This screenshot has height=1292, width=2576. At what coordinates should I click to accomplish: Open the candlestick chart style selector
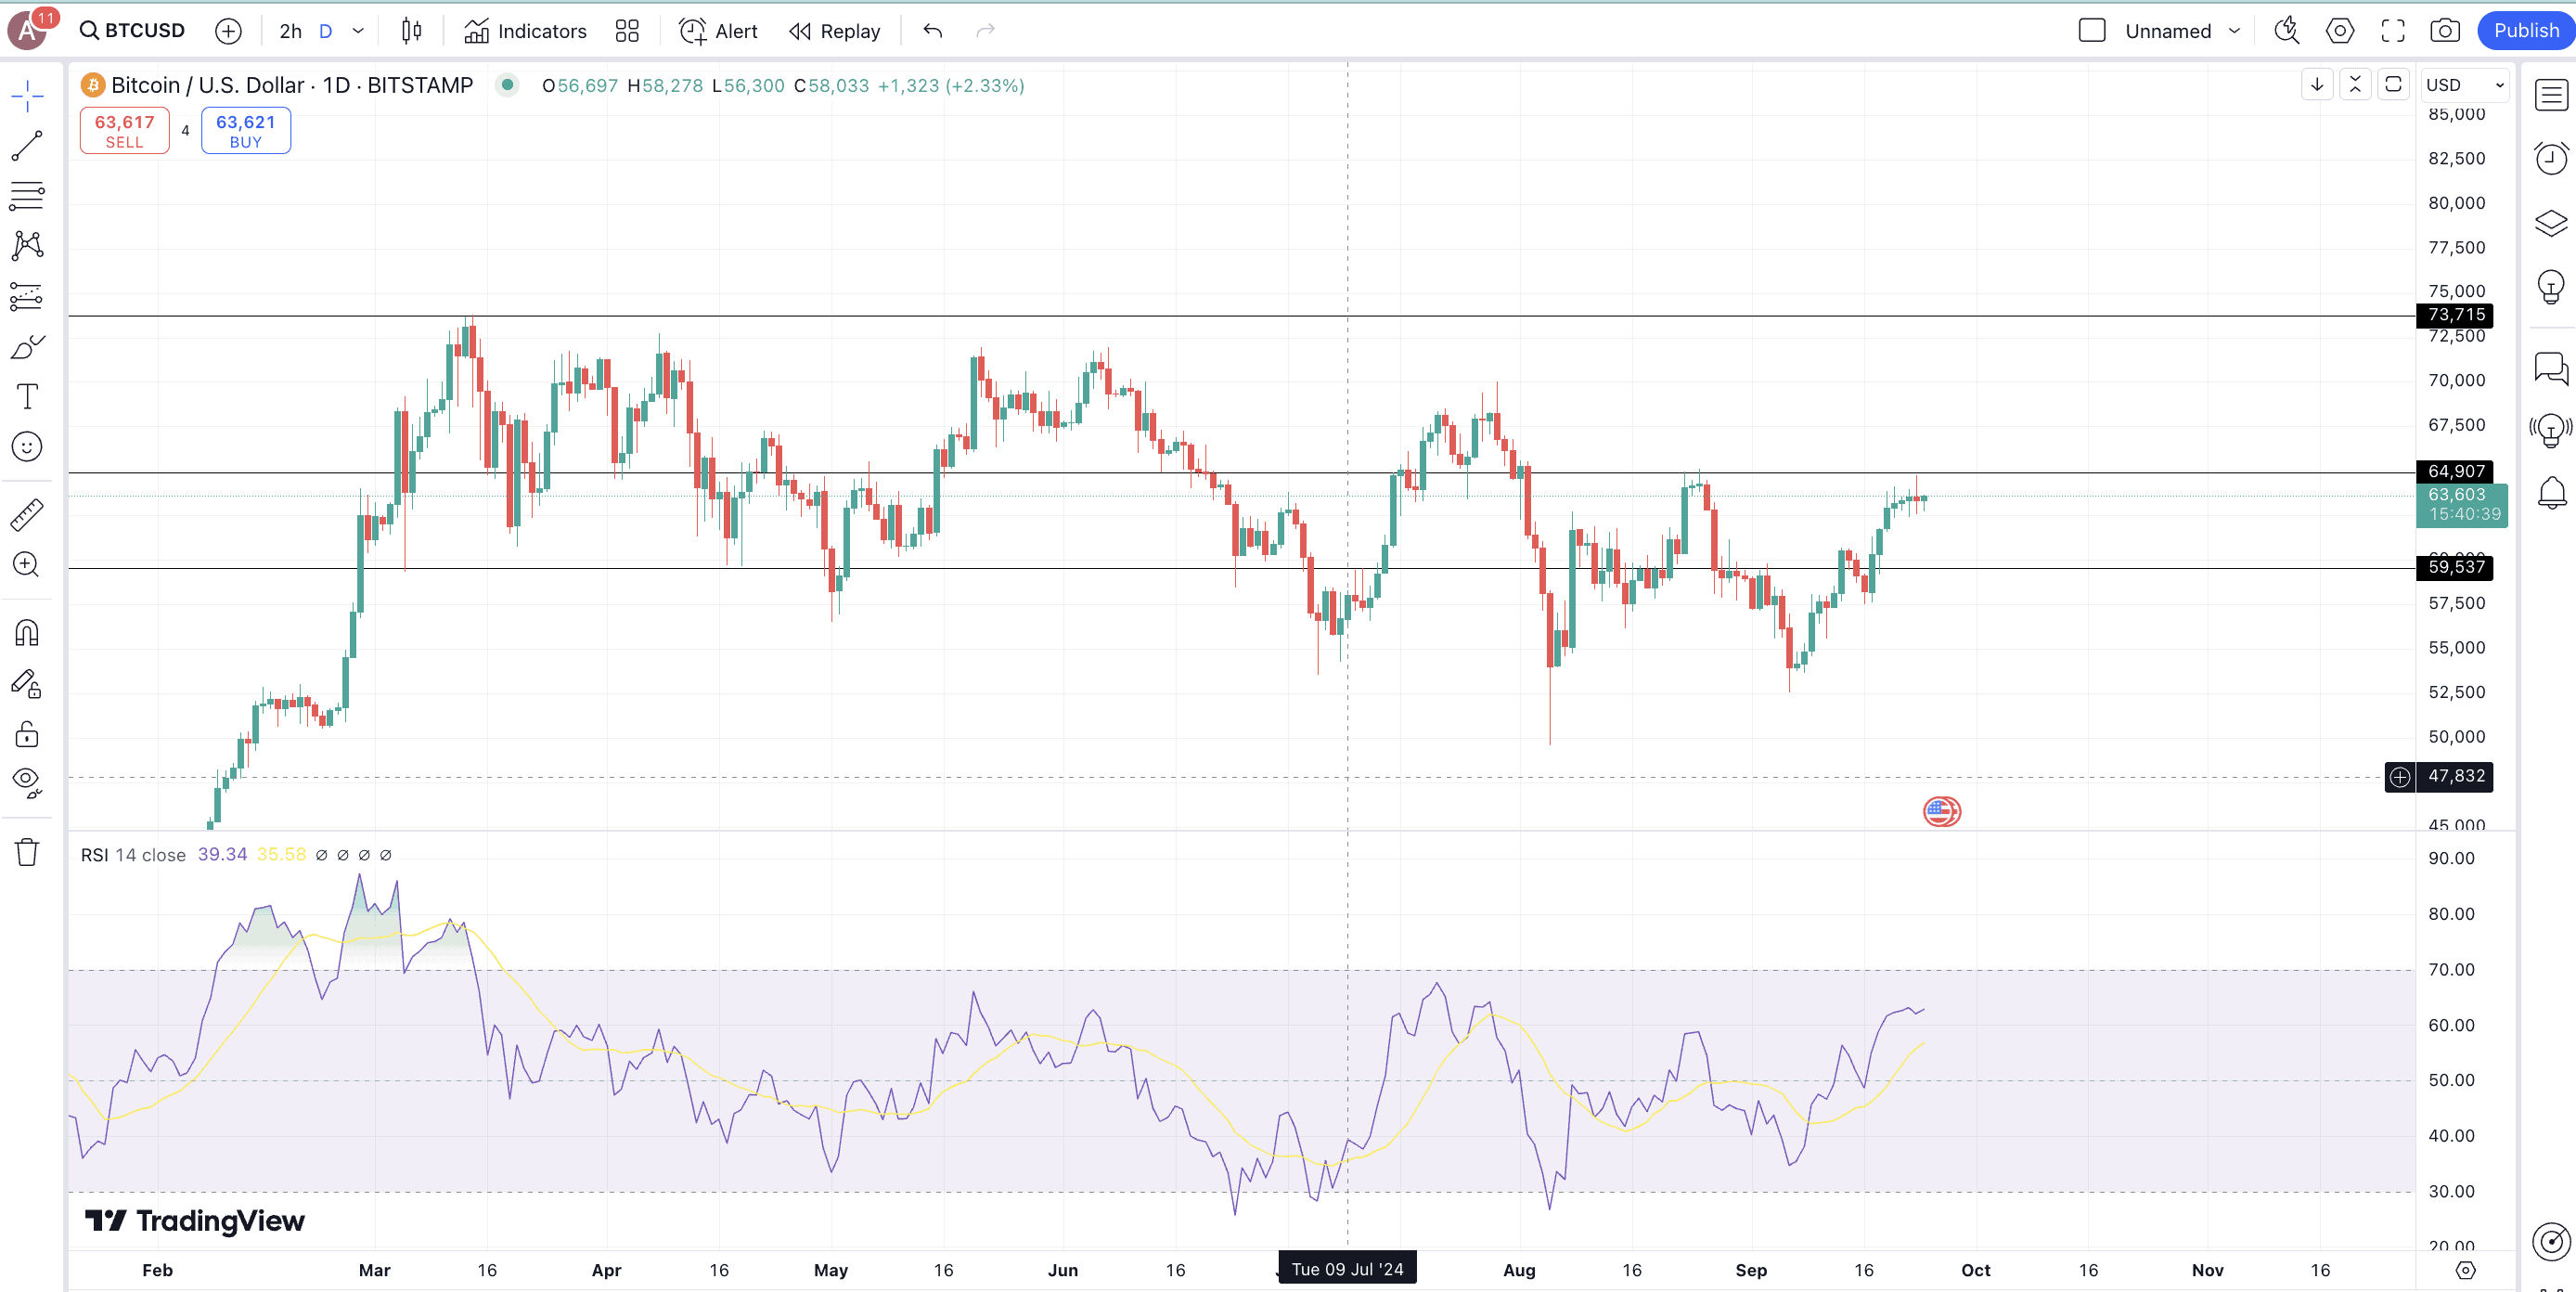pos(411,31)
